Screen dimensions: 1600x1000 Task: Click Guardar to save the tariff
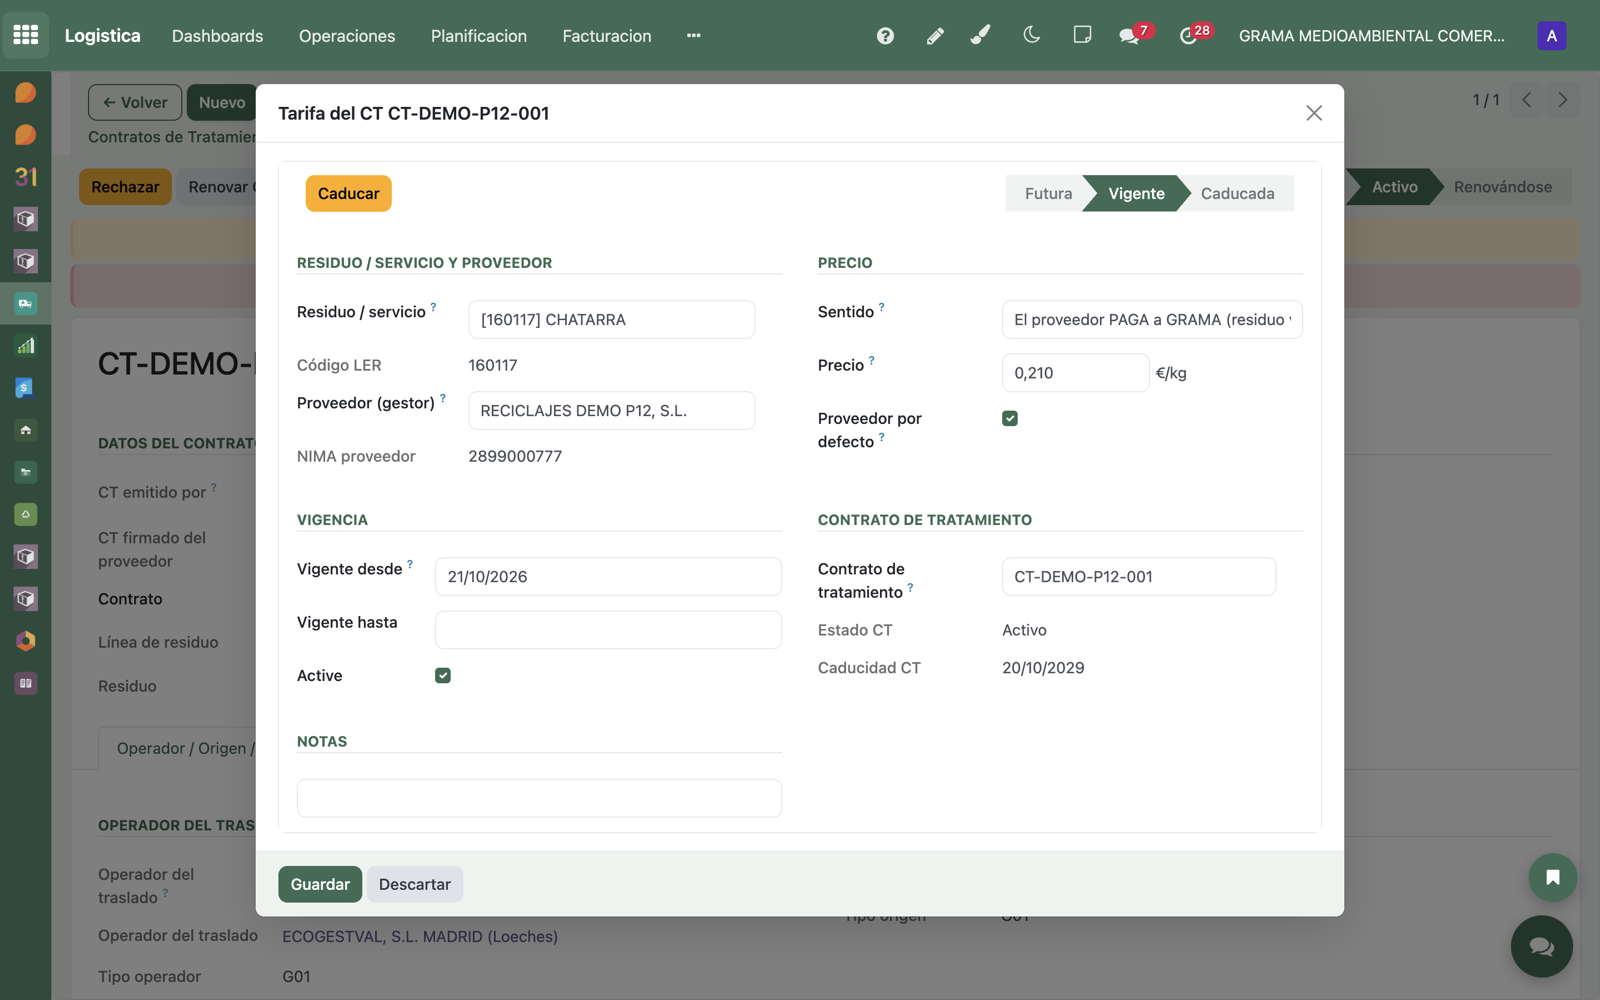(320, 884)
